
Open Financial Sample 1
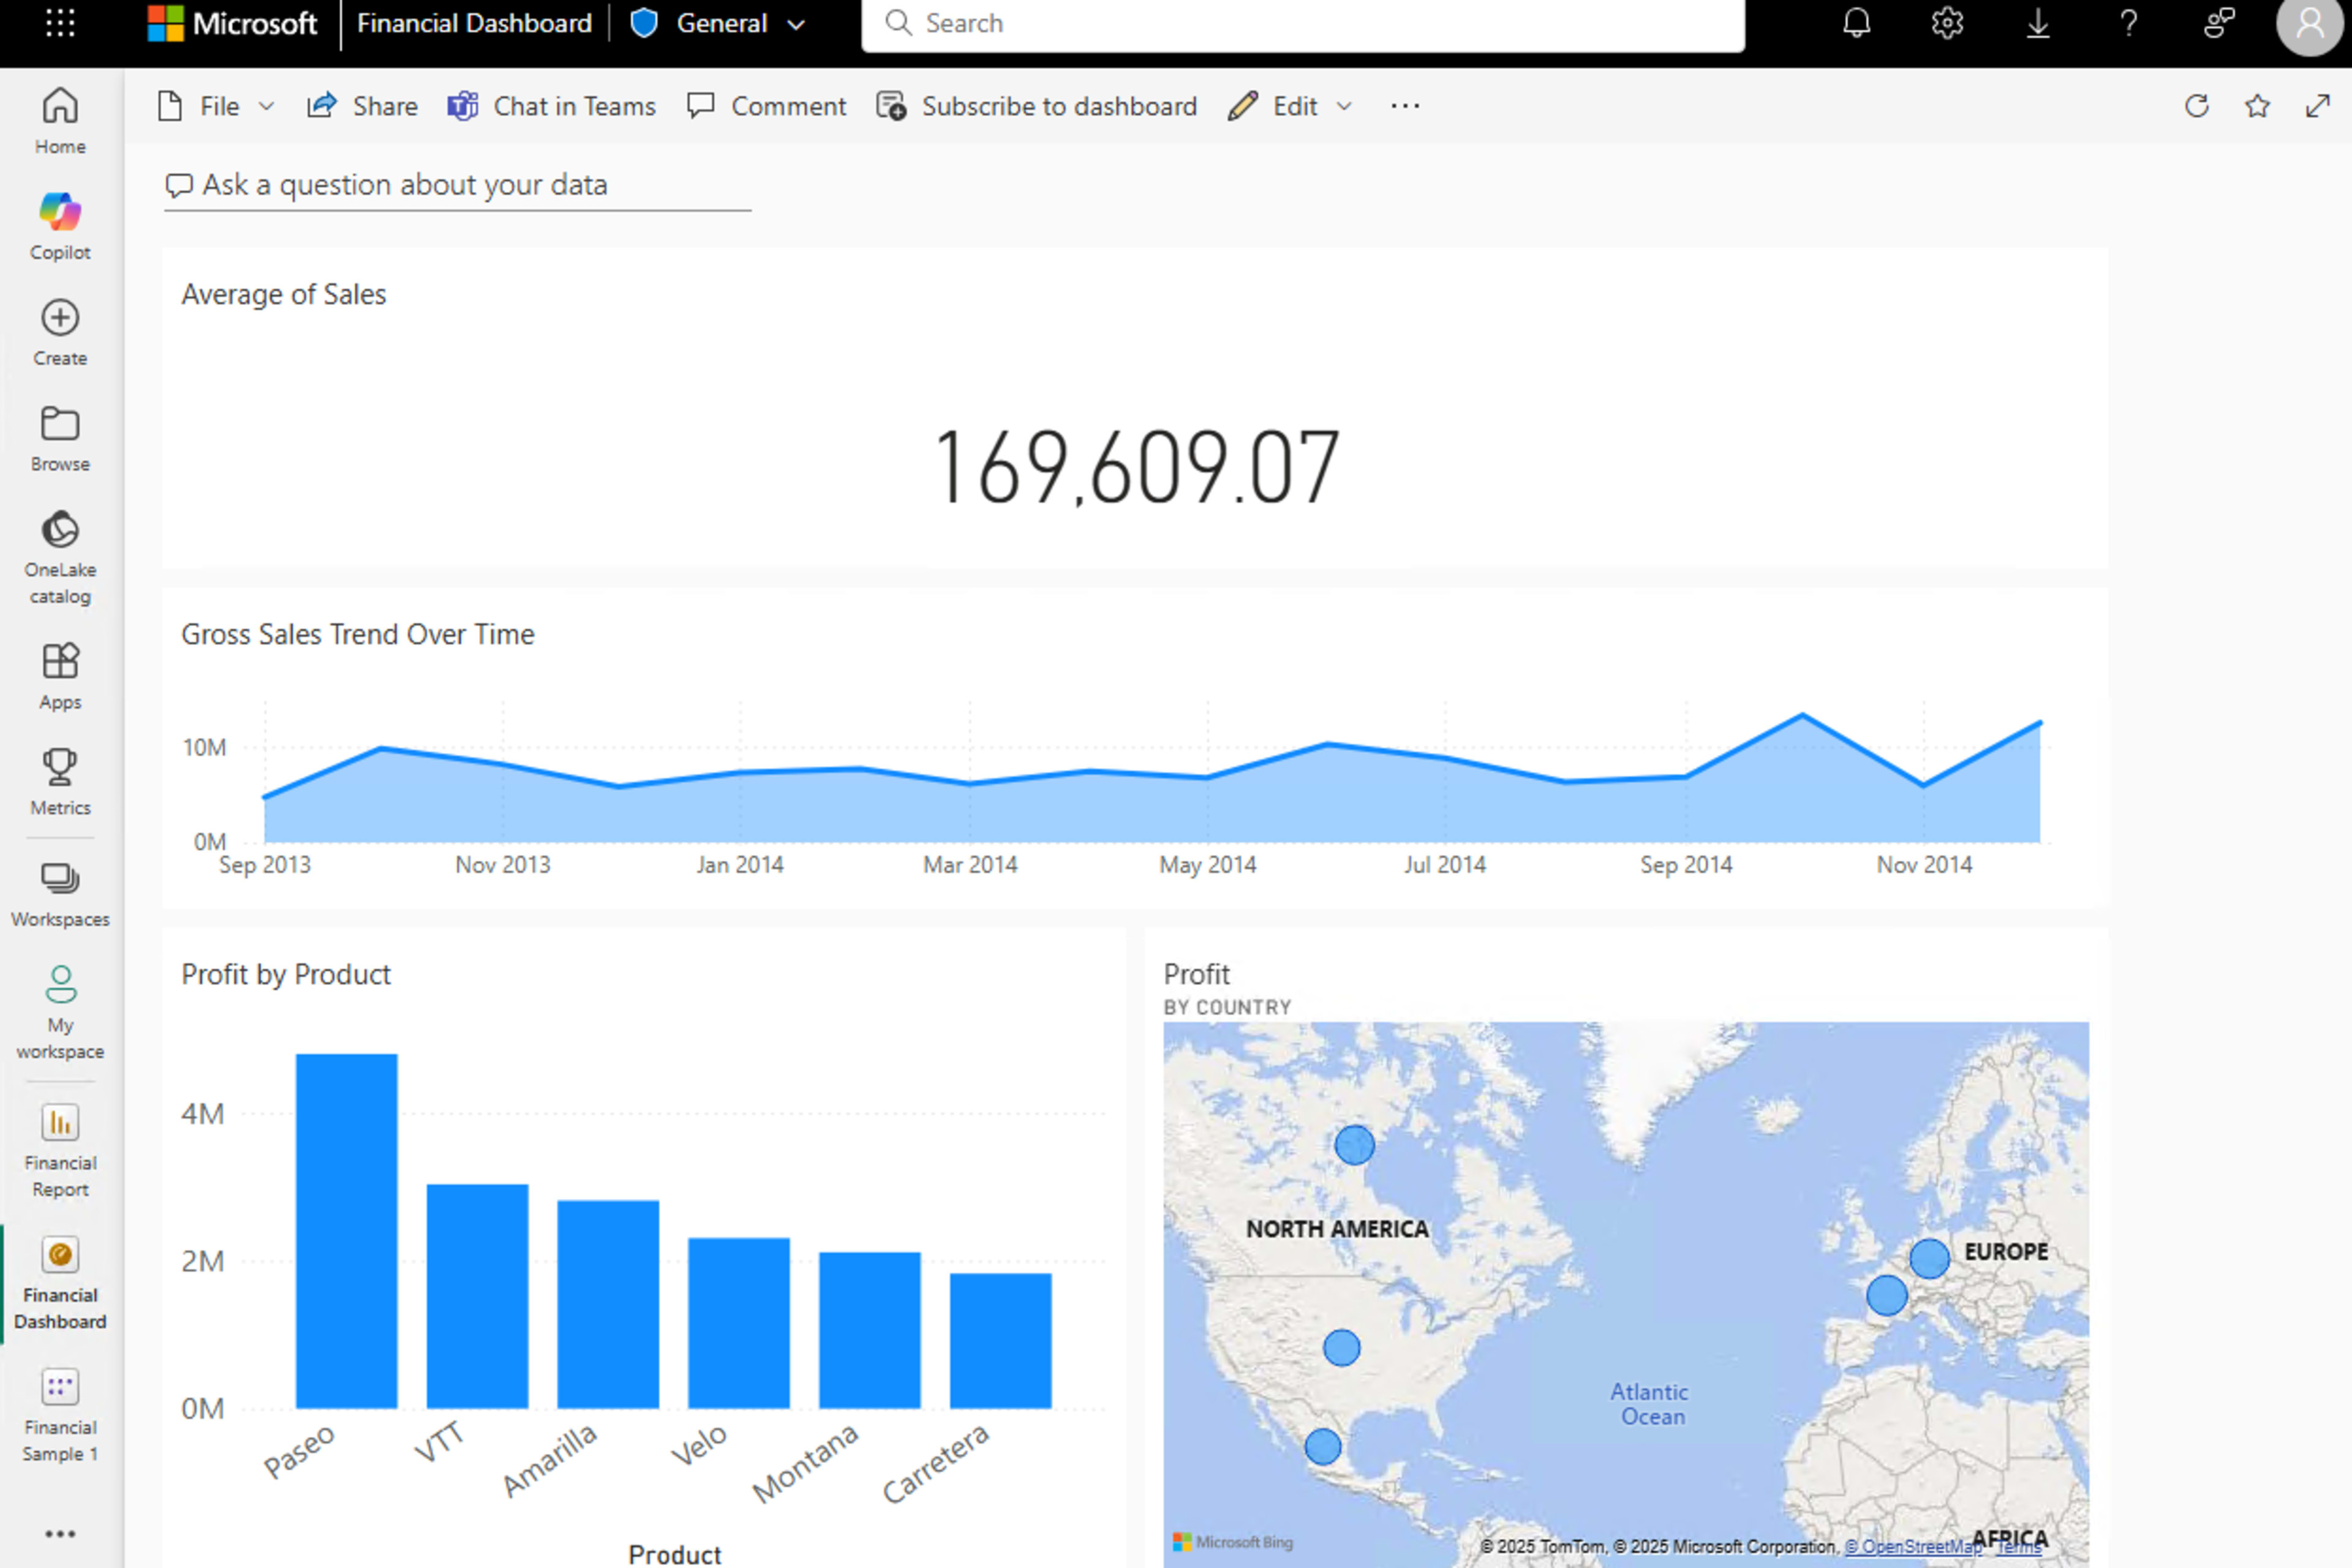click(60, 1414)
